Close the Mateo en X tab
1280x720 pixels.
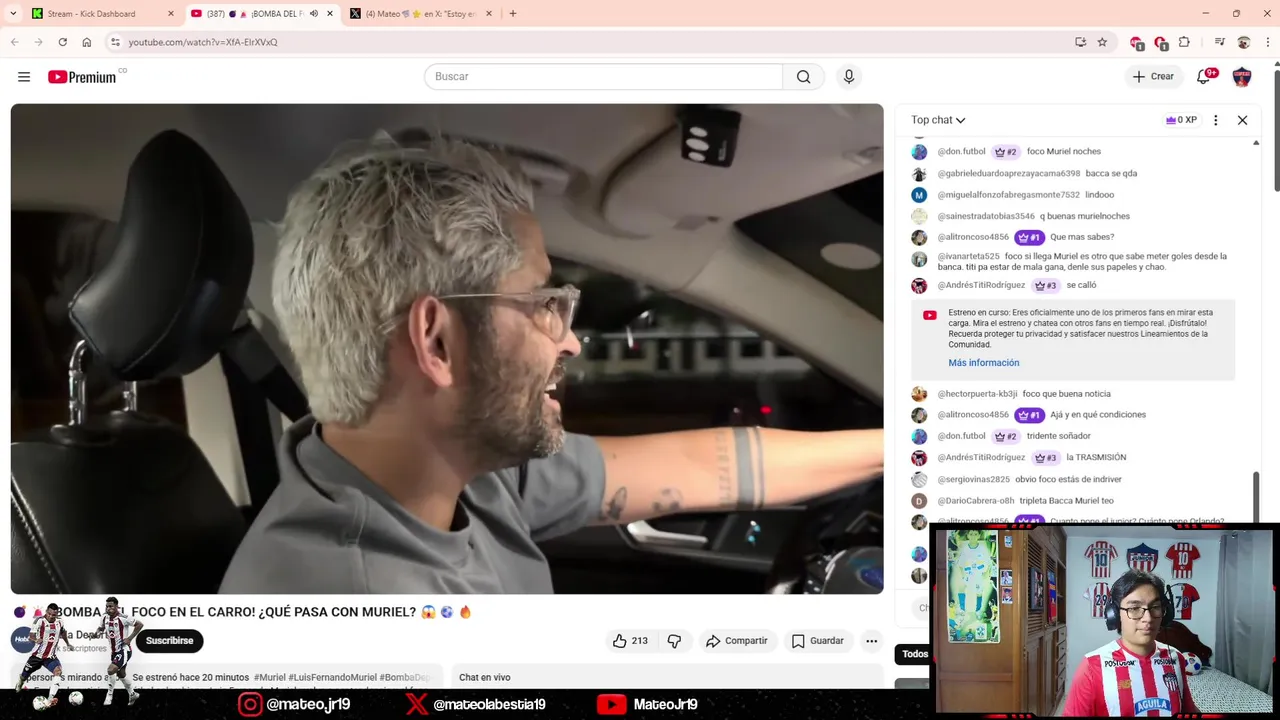click(488, 14)
